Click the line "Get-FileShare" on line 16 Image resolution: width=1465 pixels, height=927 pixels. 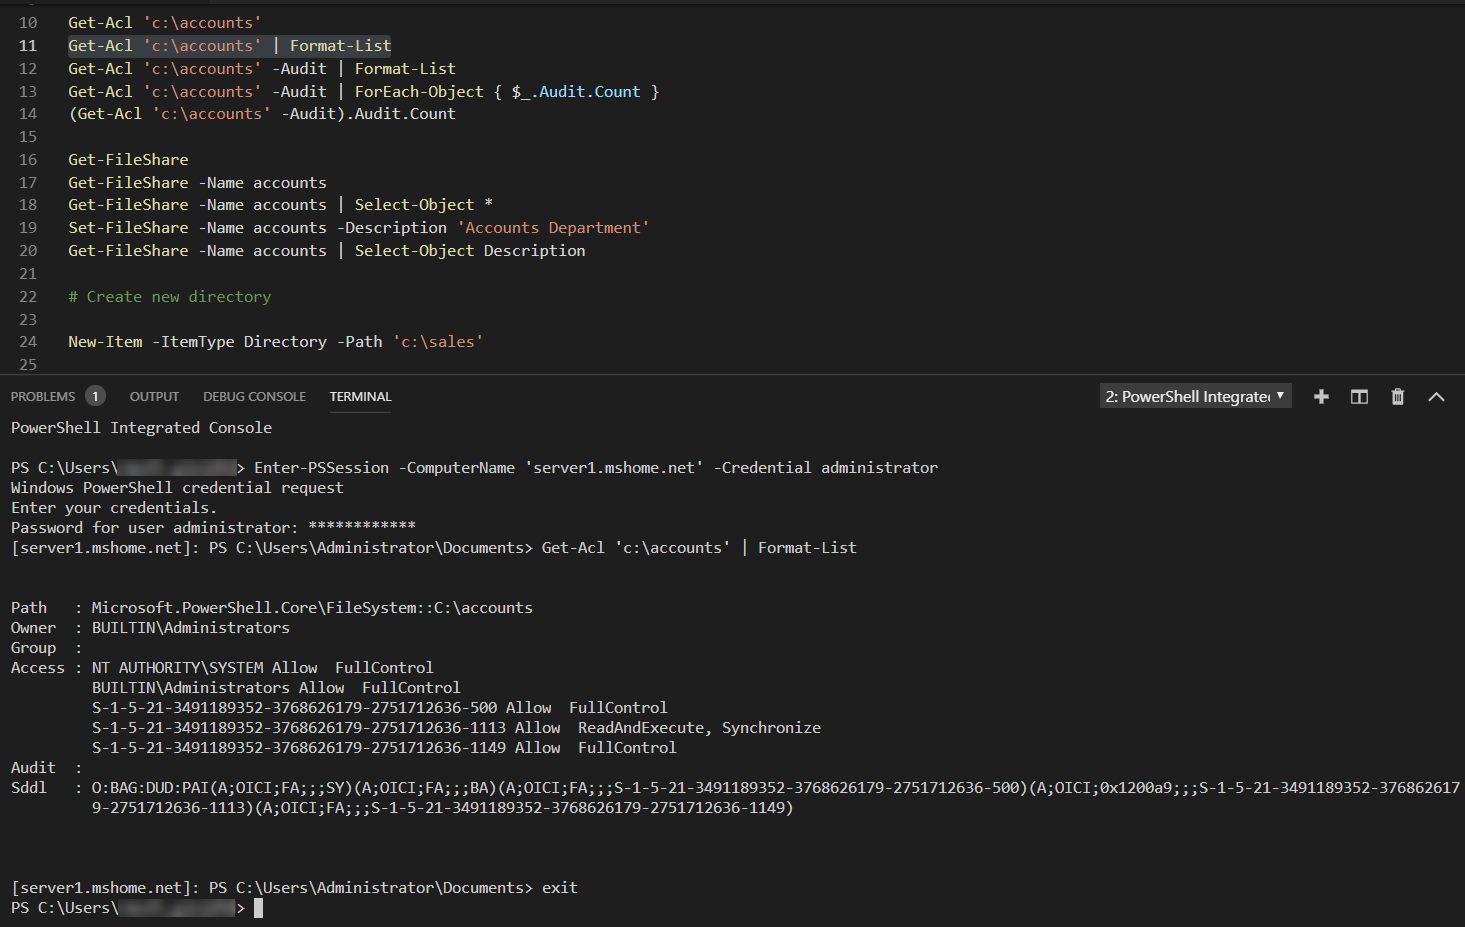pyautogui.click(x=128, y=160)
